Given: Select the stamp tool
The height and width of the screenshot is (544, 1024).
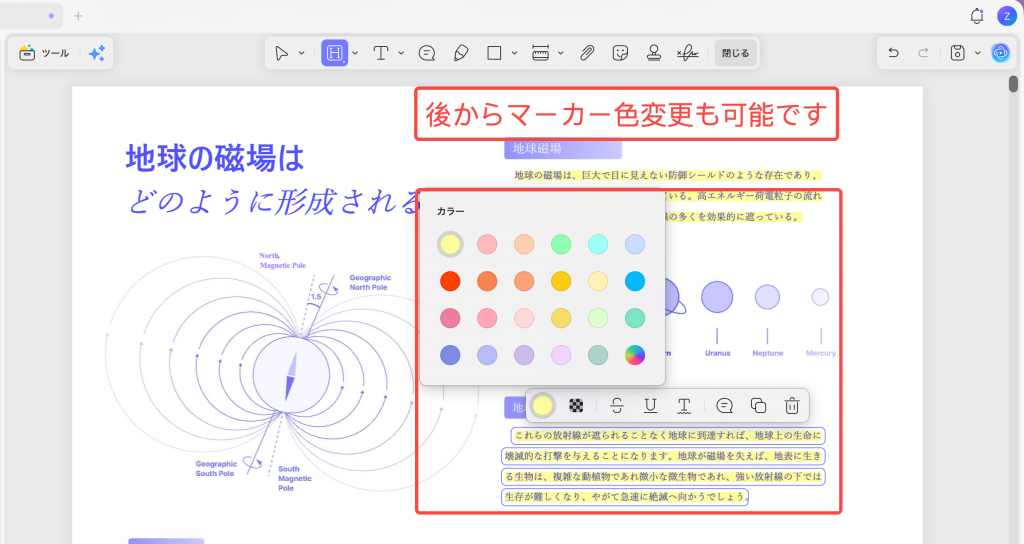Looking at the screenshot, I should click(x=654, y=53).
